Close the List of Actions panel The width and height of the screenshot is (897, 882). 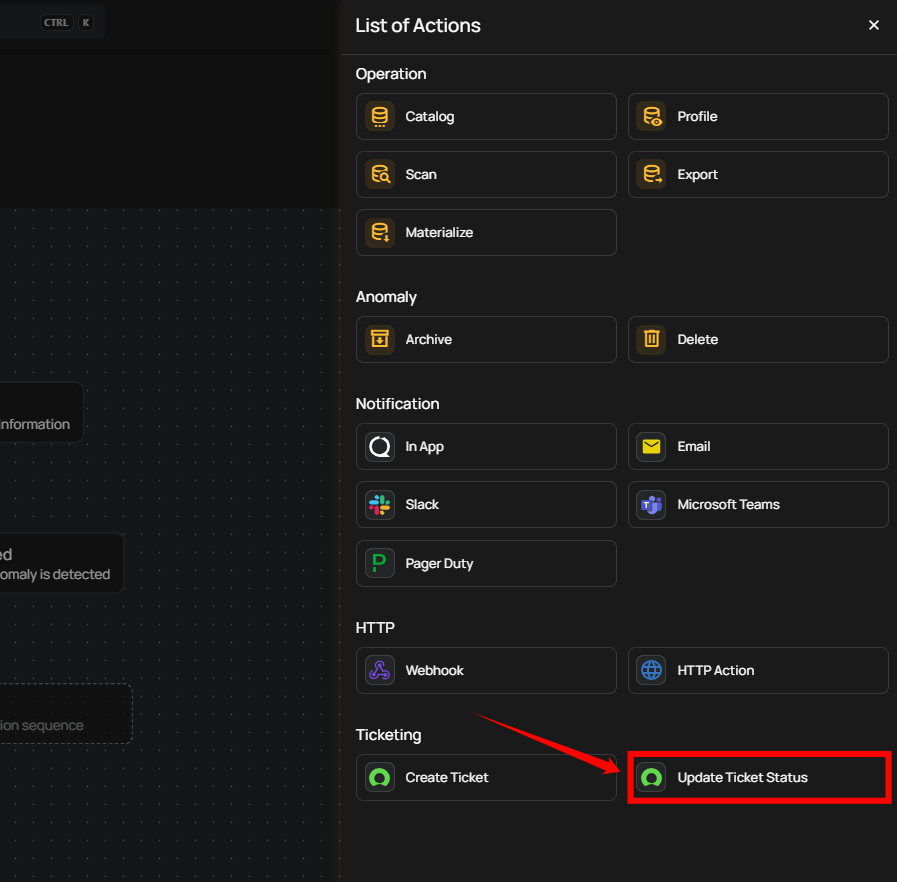click(x=874, y=26)
